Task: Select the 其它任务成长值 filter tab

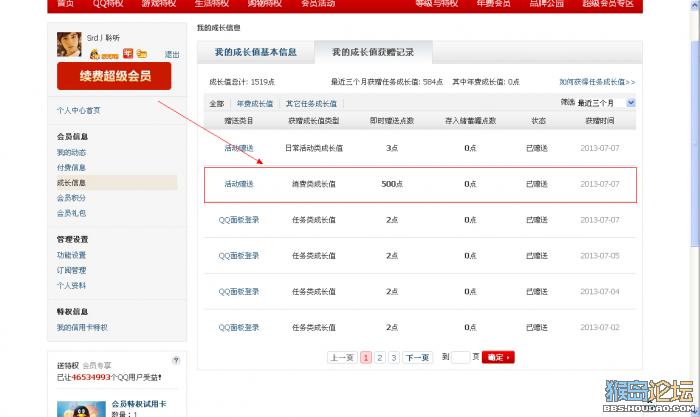Action: [x=311, y=104]
